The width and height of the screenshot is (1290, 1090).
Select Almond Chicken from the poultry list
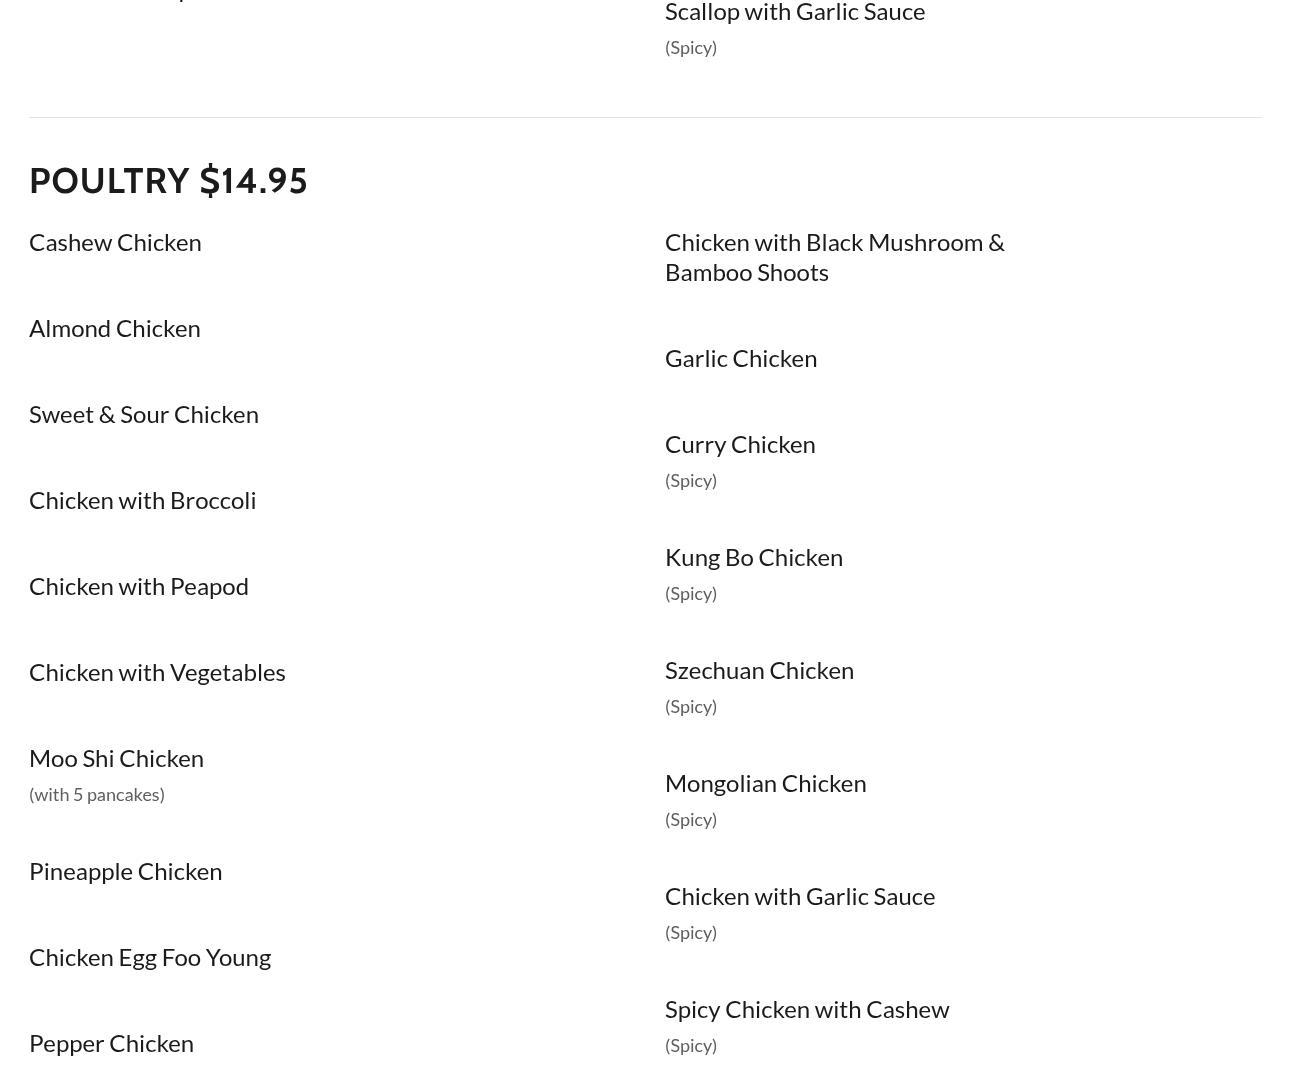115,329
